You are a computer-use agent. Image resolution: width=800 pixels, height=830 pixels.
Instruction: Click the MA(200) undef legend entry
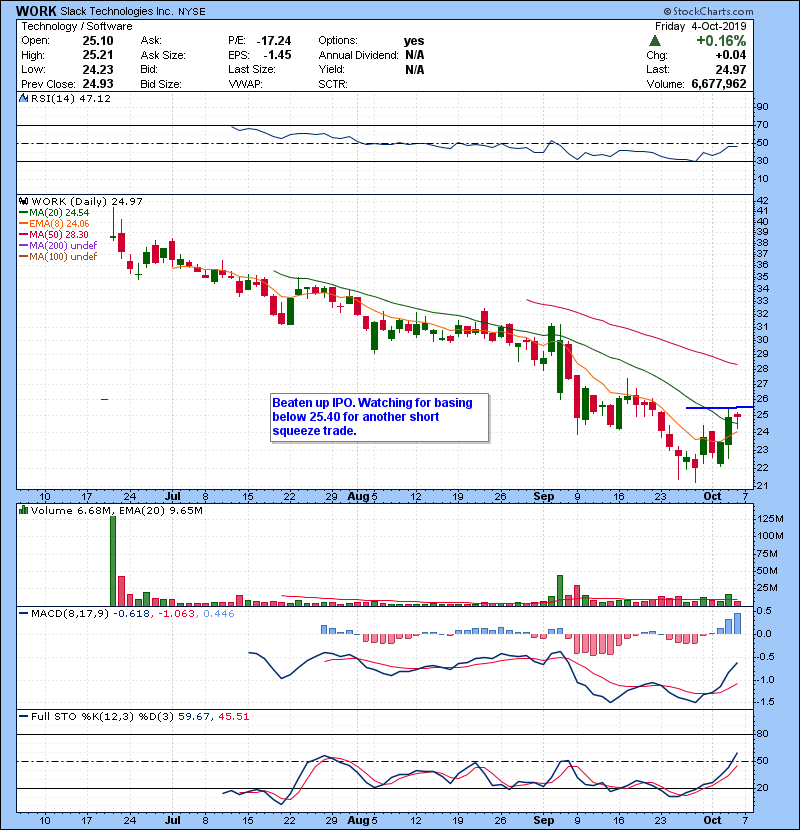click(58, 246)
